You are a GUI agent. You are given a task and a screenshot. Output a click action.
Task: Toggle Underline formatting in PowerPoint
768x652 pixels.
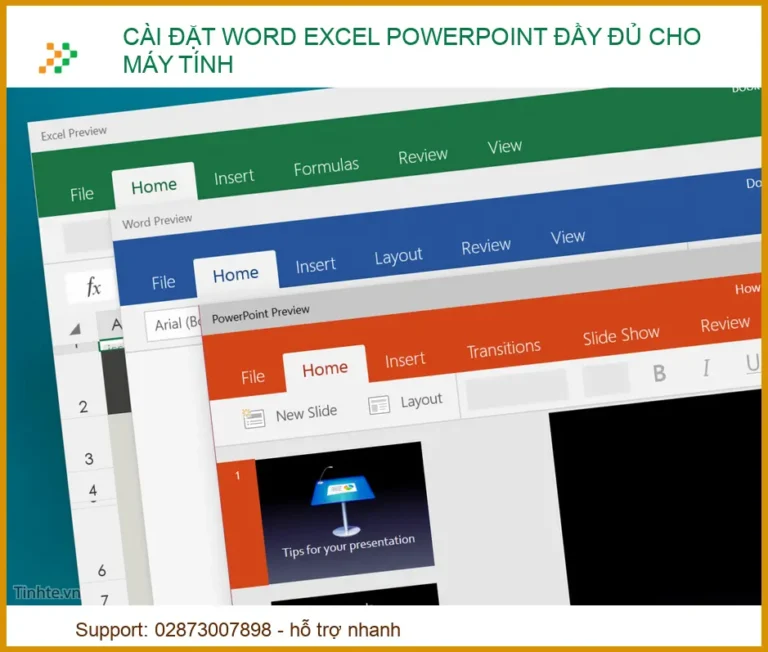(x=752, y=364)
